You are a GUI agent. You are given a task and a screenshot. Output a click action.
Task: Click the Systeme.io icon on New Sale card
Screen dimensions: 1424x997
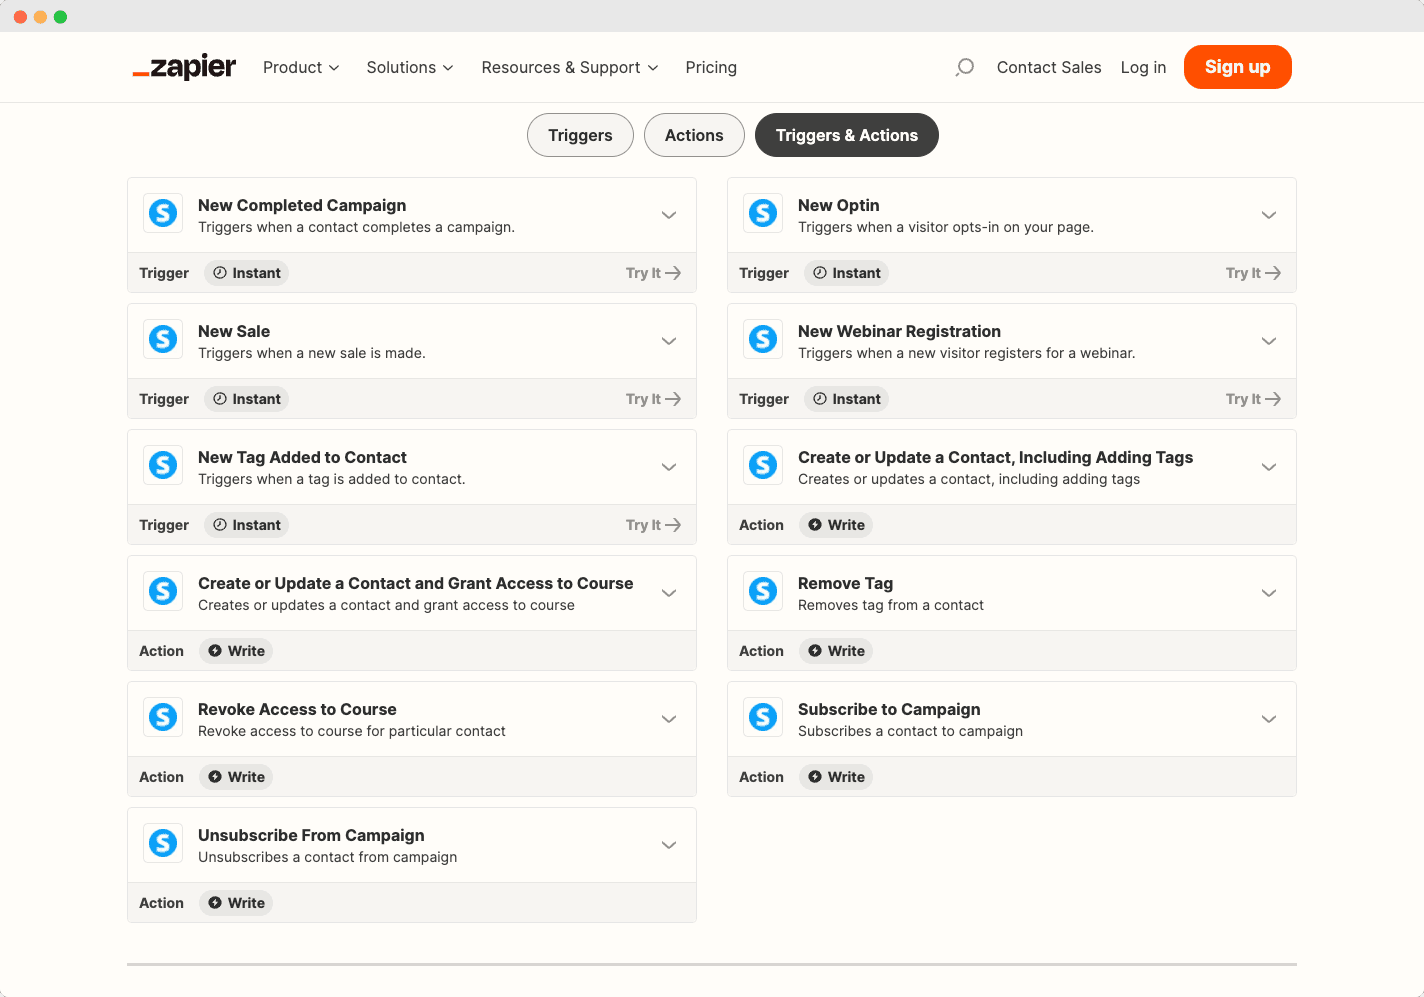[162, 339]
